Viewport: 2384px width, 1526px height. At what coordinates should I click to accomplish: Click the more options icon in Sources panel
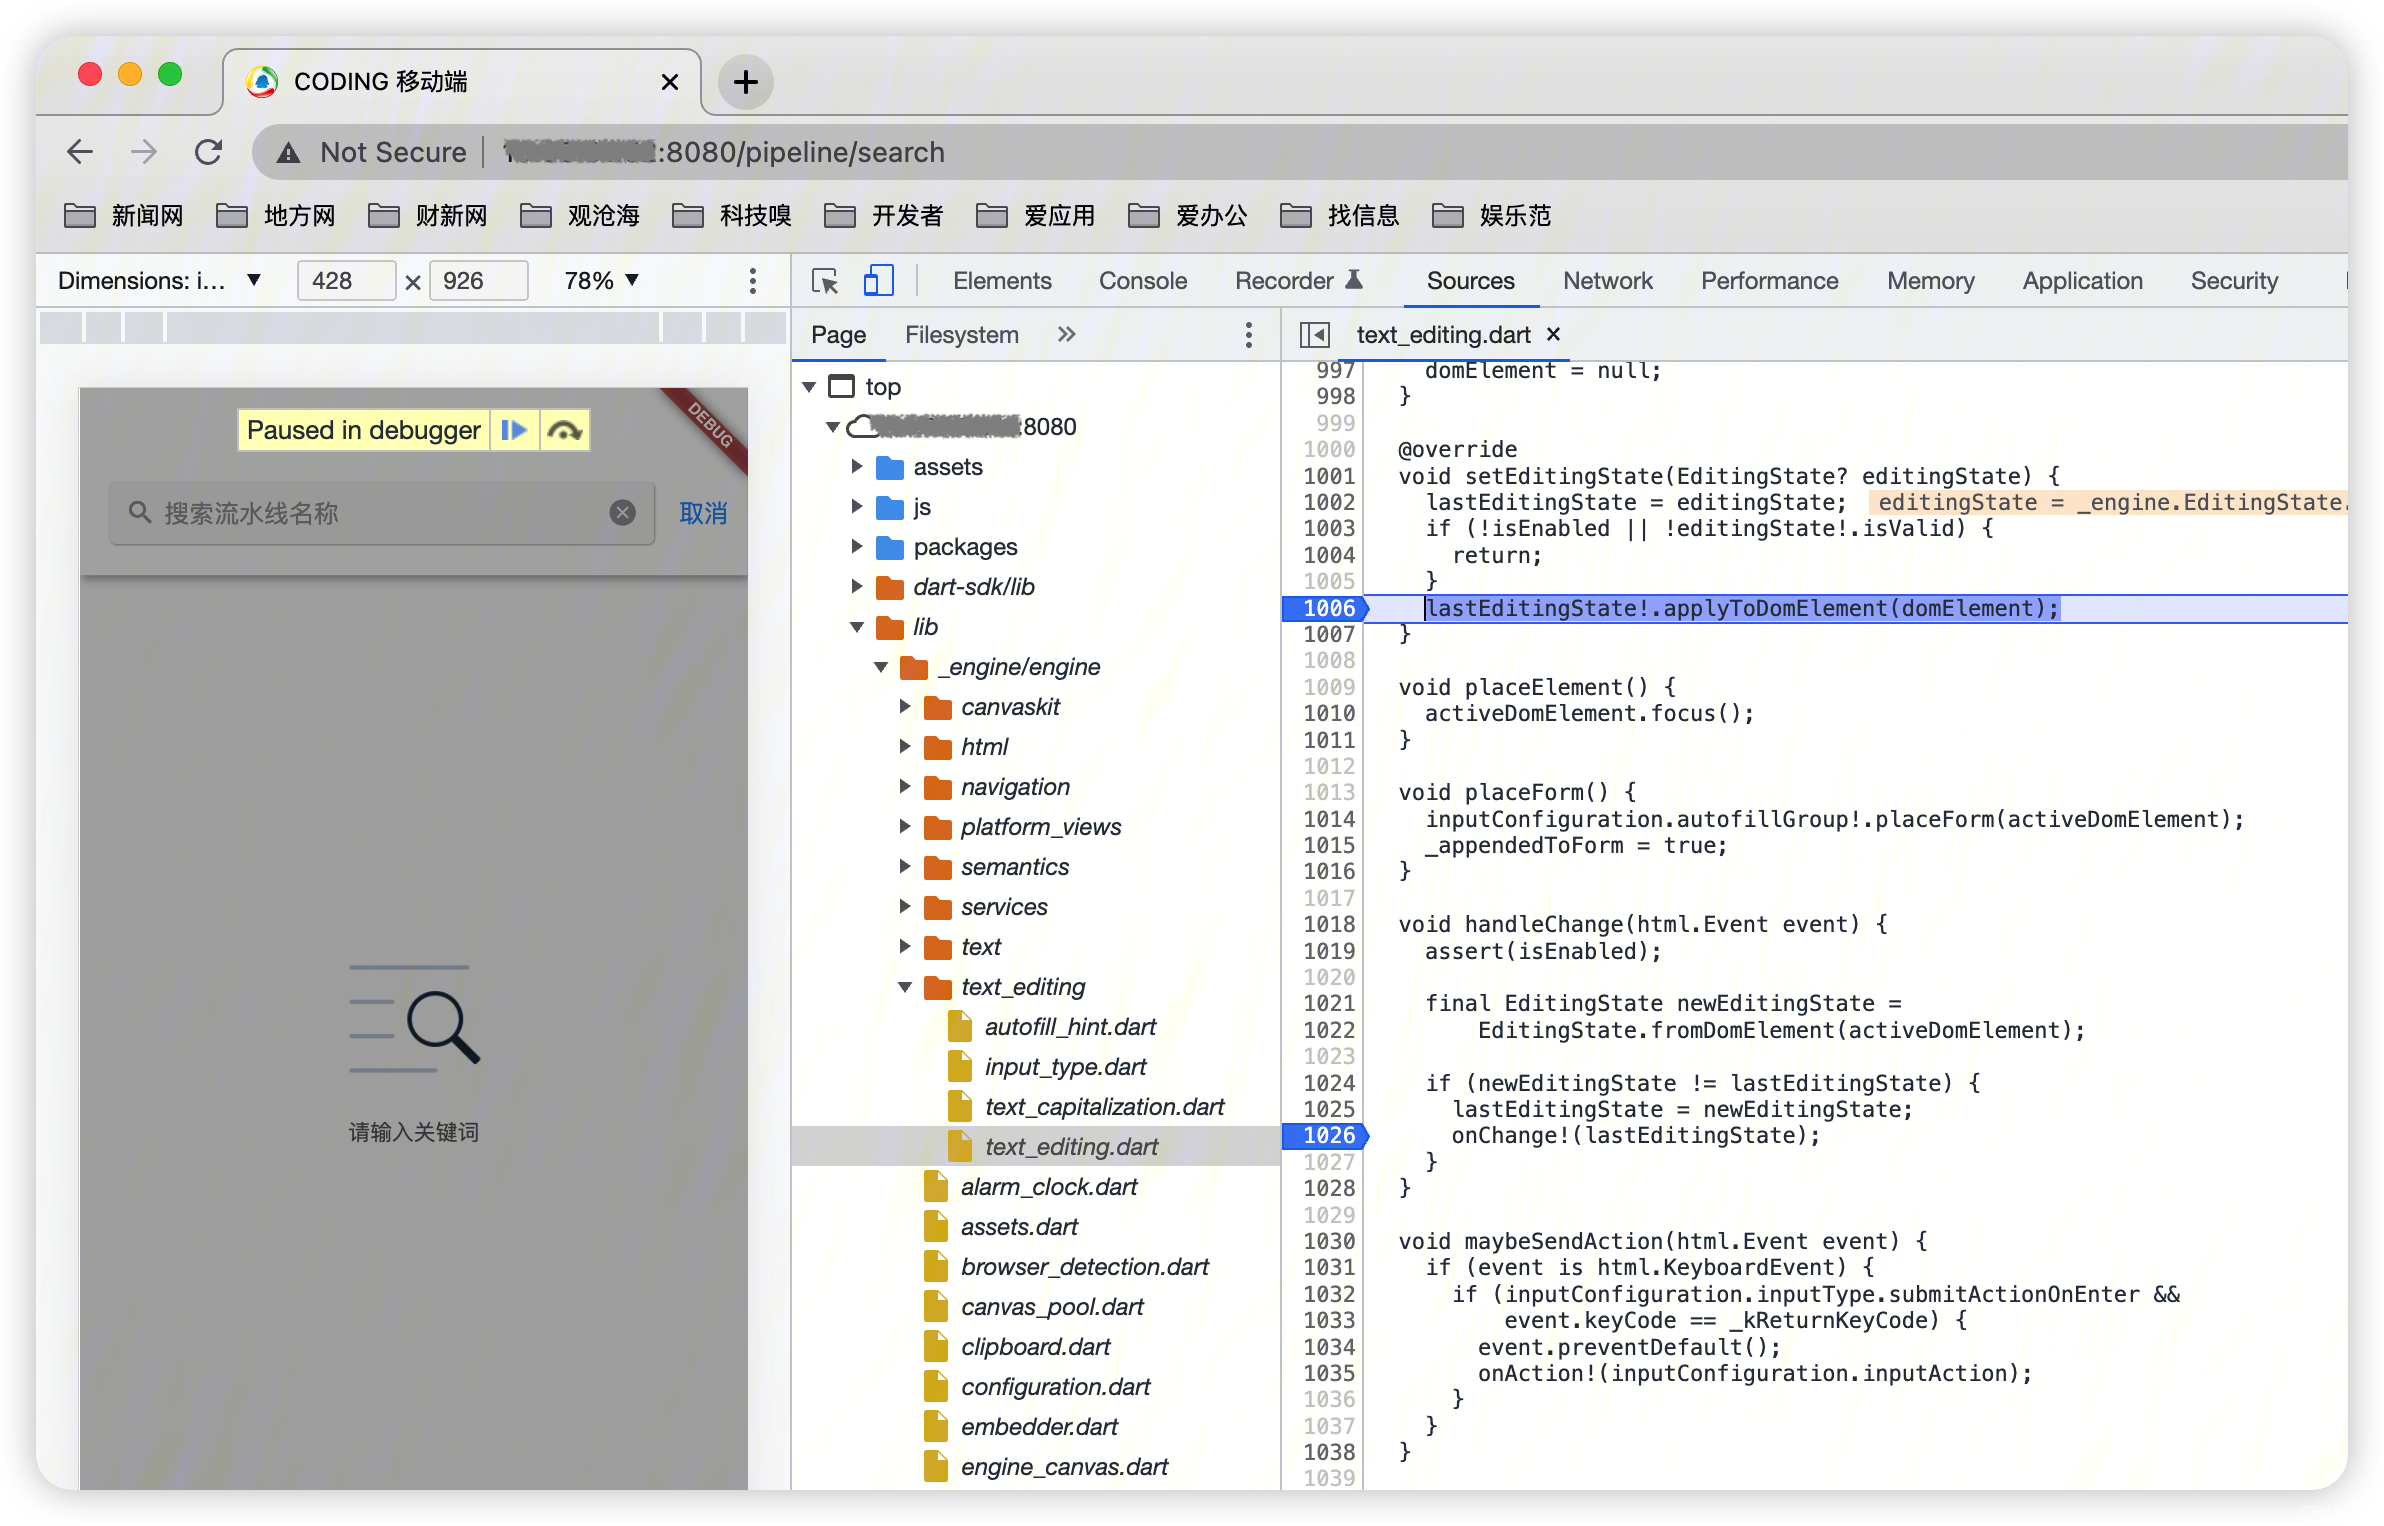click(1249, 335)
